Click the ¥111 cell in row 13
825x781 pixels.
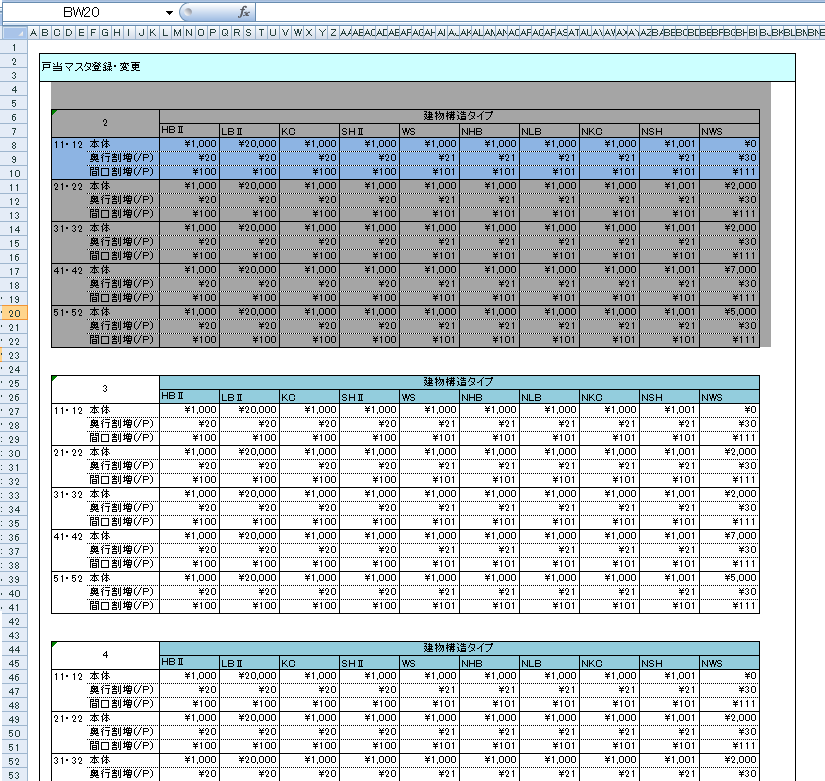[x=729, y=214]
